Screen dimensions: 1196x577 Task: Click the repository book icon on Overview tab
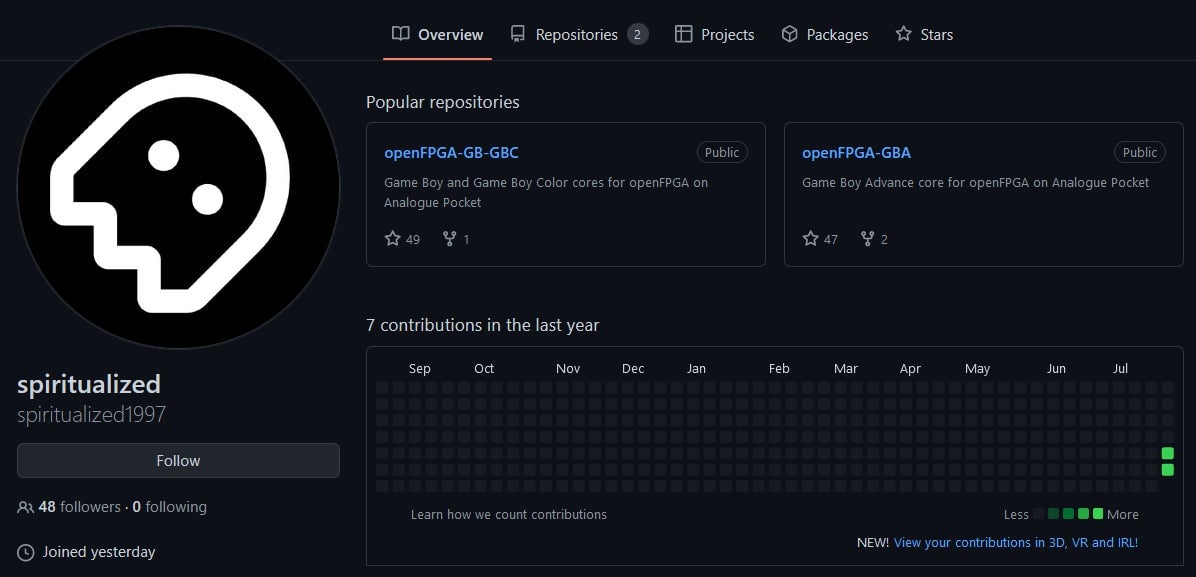click(x=399, y=33)
